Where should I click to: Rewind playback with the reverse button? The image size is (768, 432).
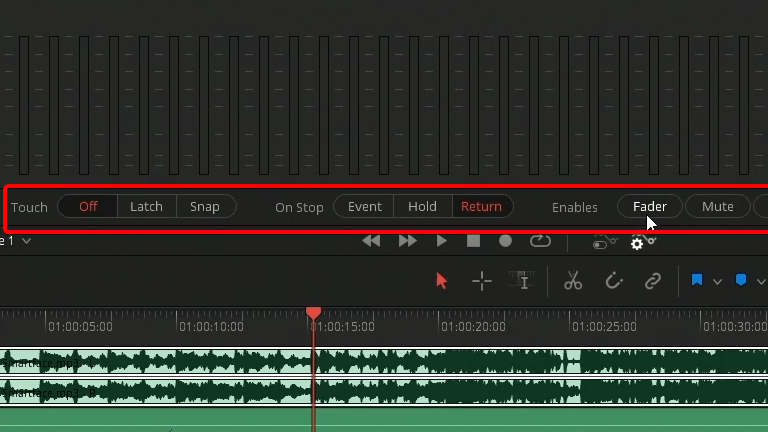click(371, 241)
